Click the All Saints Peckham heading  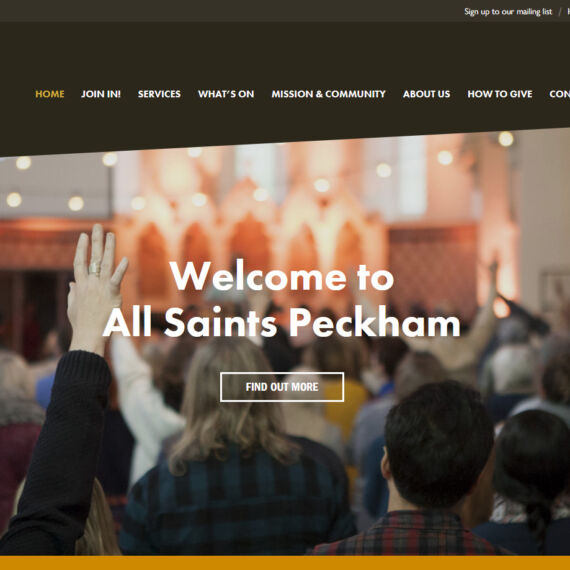[282, 322]
